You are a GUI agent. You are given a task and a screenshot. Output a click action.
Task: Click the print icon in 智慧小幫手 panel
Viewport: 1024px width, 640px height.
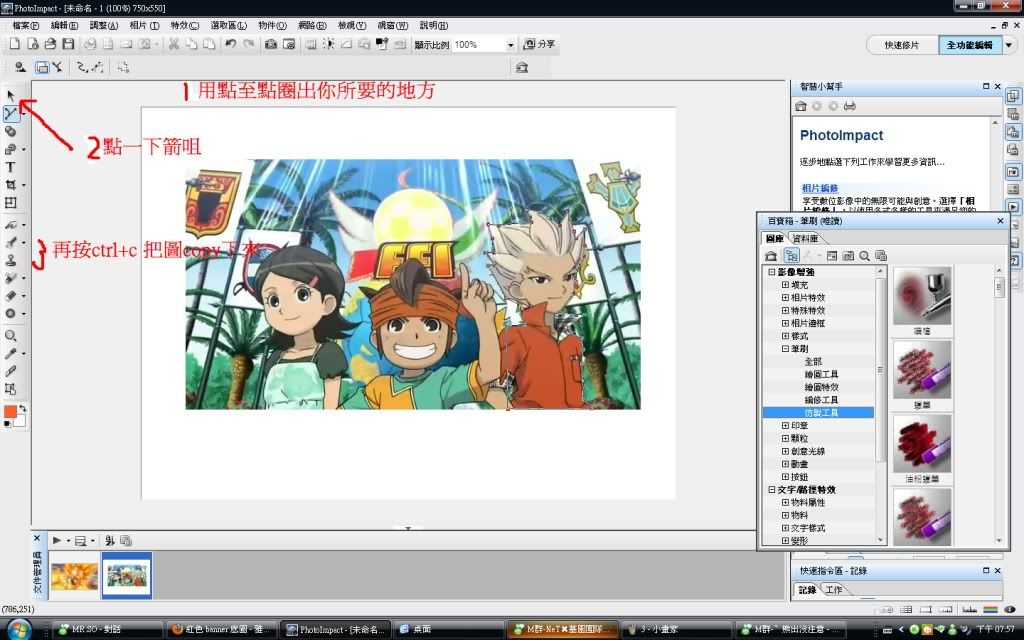coord(849,105)
